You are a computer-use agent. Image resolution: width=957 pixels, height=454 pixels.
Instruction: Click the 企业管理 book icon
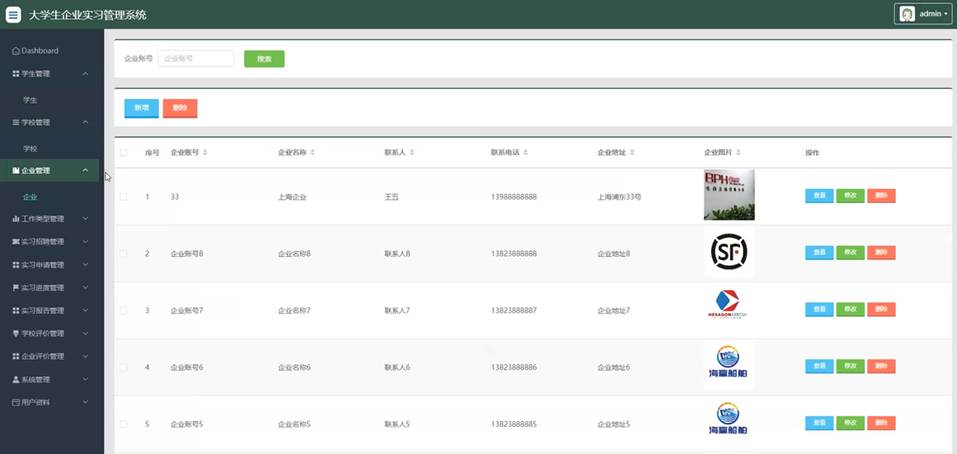(x=16, y=171)
